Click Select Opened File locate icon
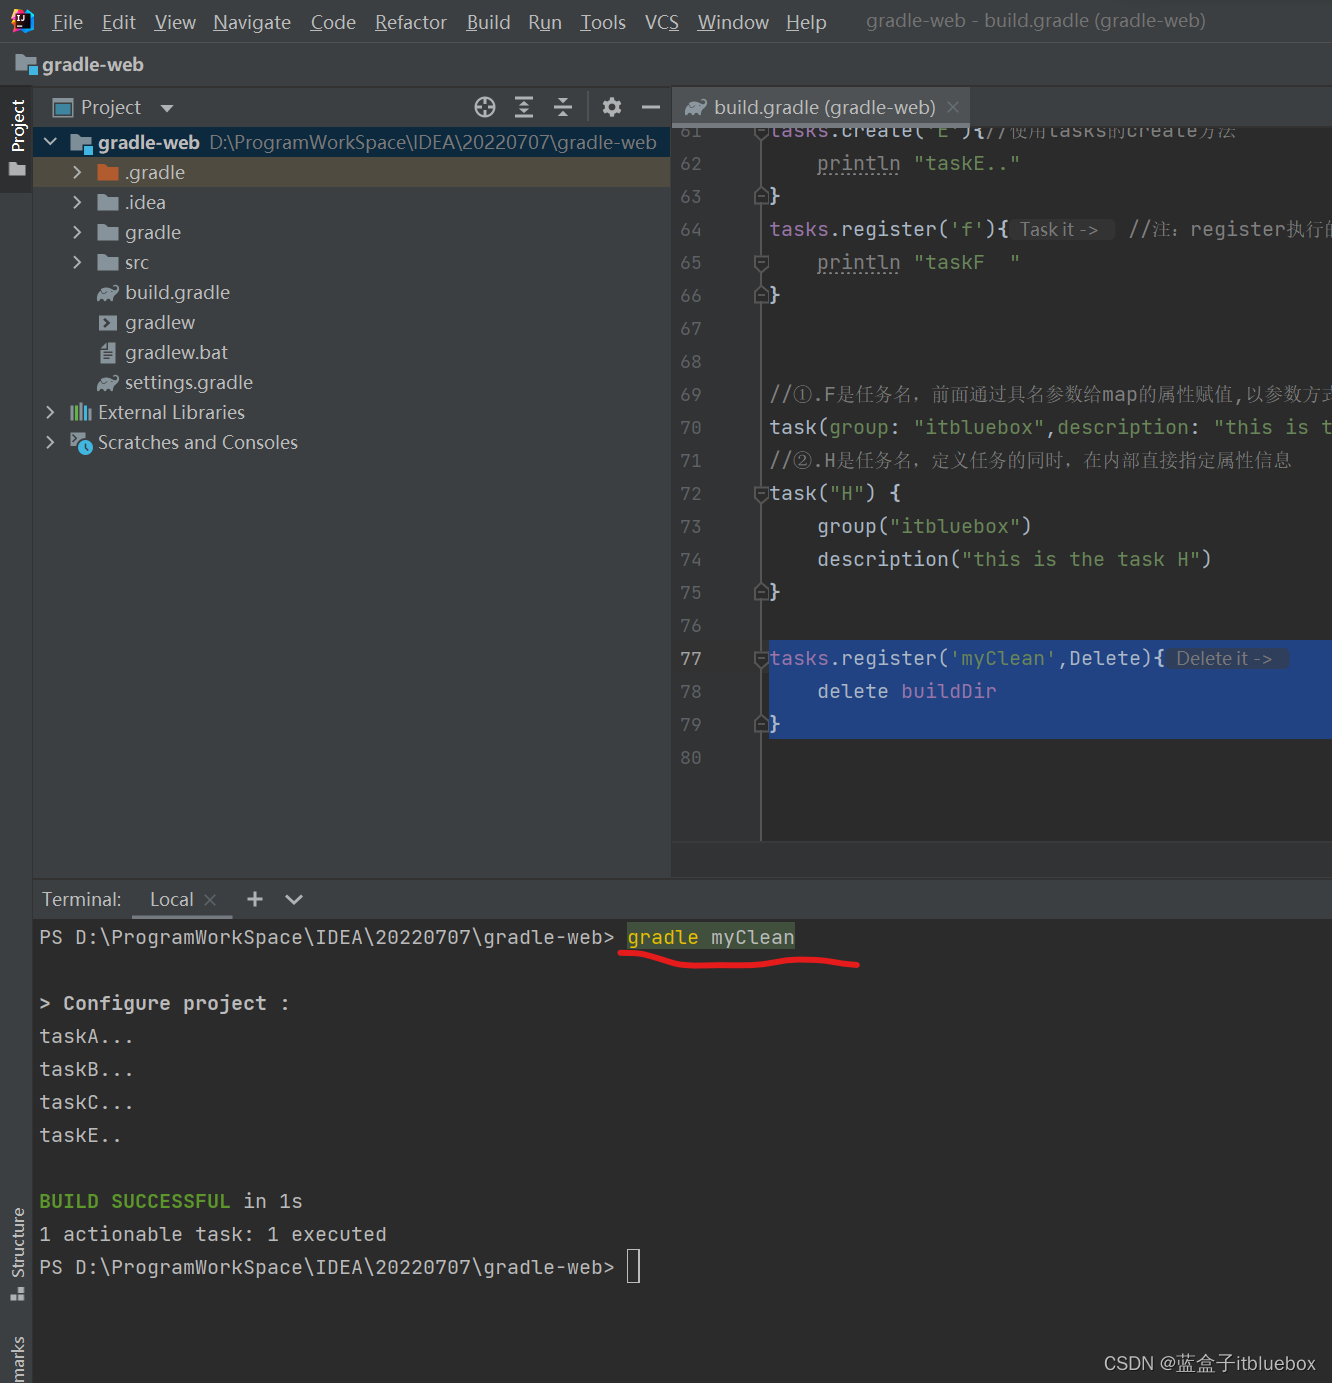 point(485,107)
